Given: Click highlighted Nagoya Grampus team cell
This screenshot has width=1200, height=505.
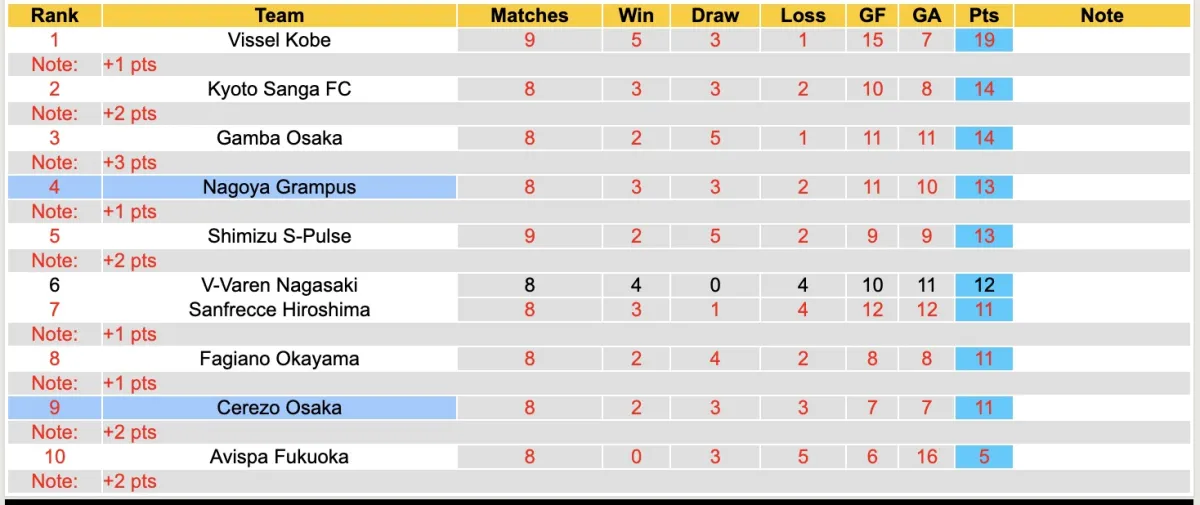Looking at the screenshot, I should (x=279, y=187).
